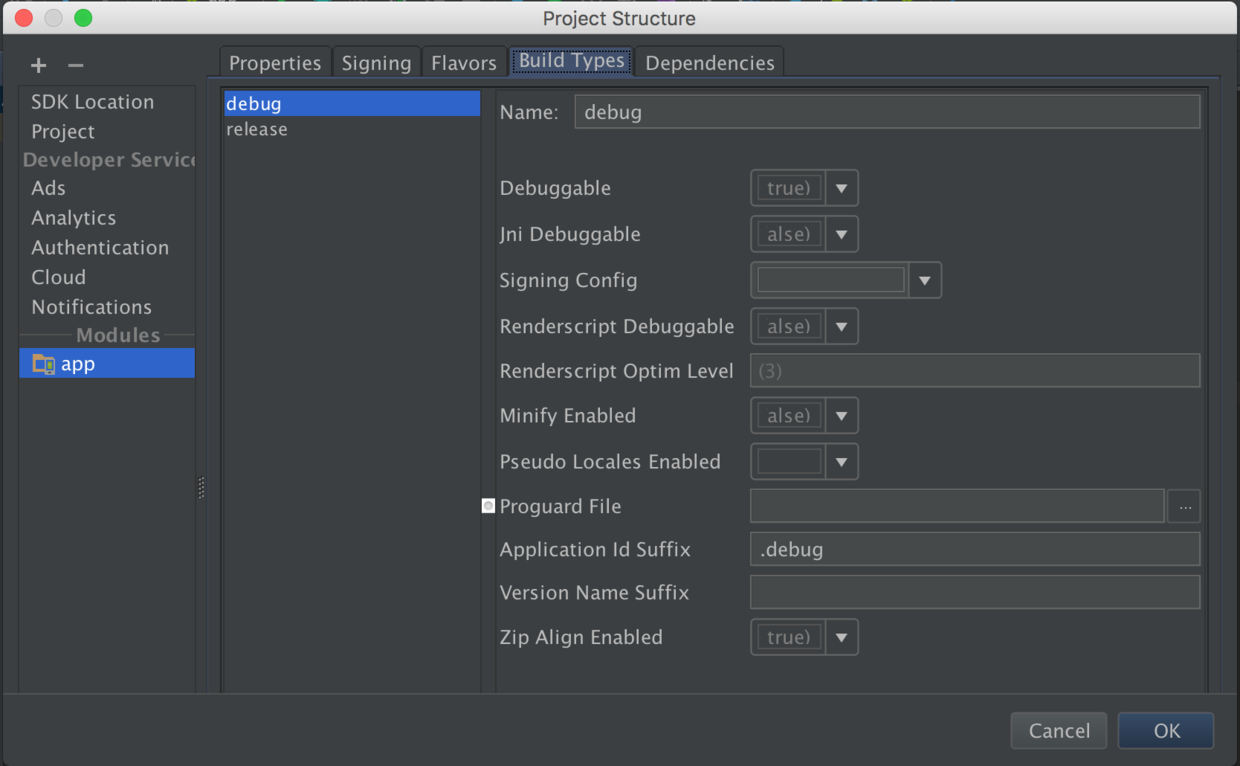Expand the Zip Align Enabled dropdown
This screenshot has width=1240, height=766.
pos(841,638)
